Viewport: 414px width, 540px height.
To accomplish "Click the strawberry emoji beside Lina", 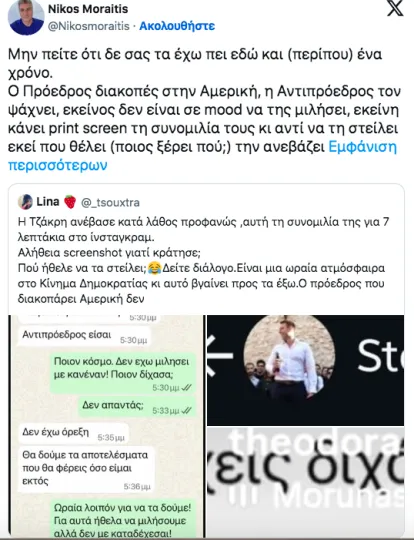I will tap(70, 202).
